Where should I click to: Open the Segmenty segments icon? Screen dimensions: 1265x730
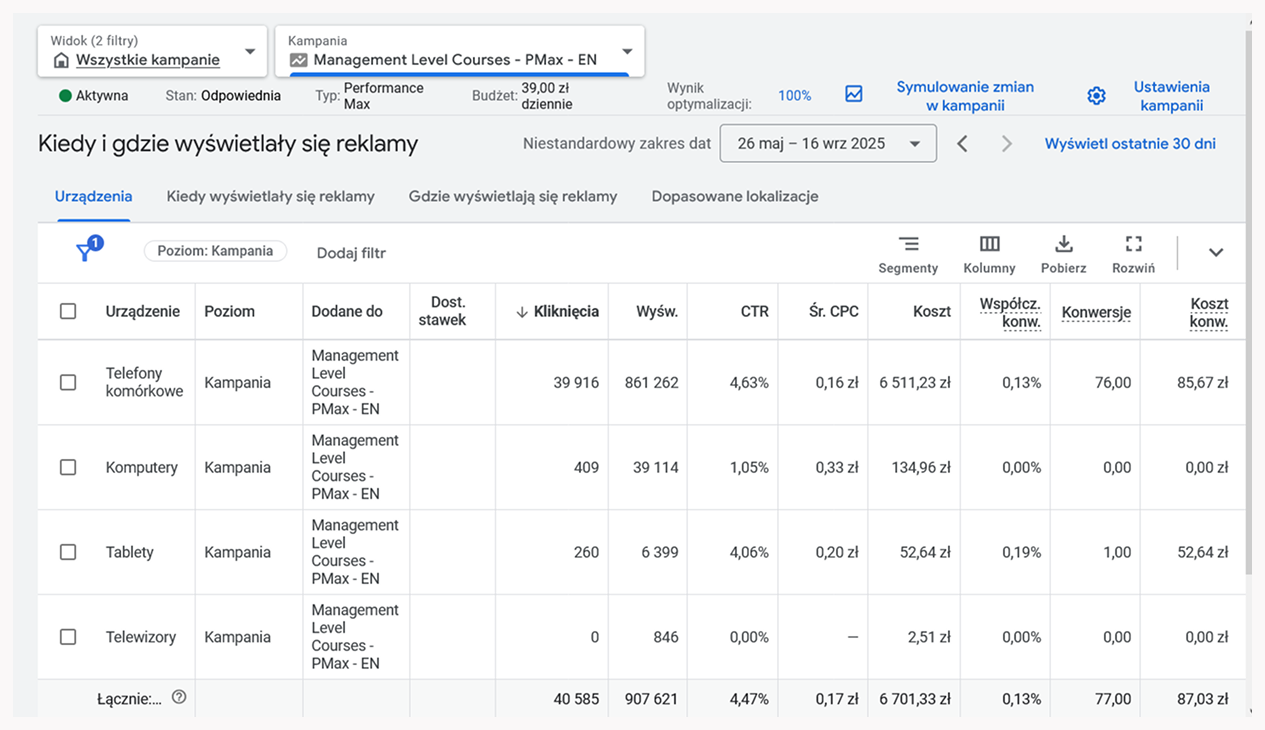pyautogui.click(x=908, y=244)
